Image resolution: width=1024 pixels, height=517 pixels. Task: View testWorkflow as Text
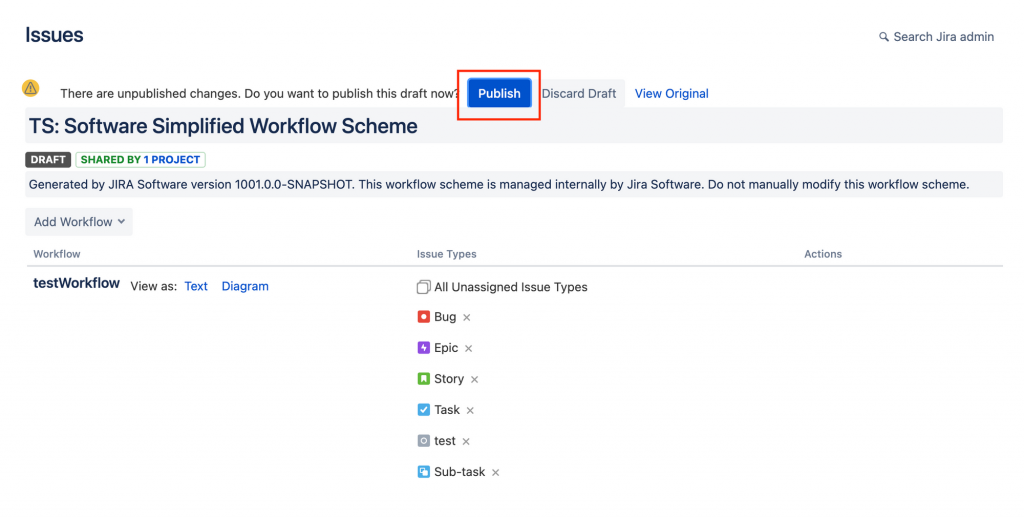click(x=196, y=286)
